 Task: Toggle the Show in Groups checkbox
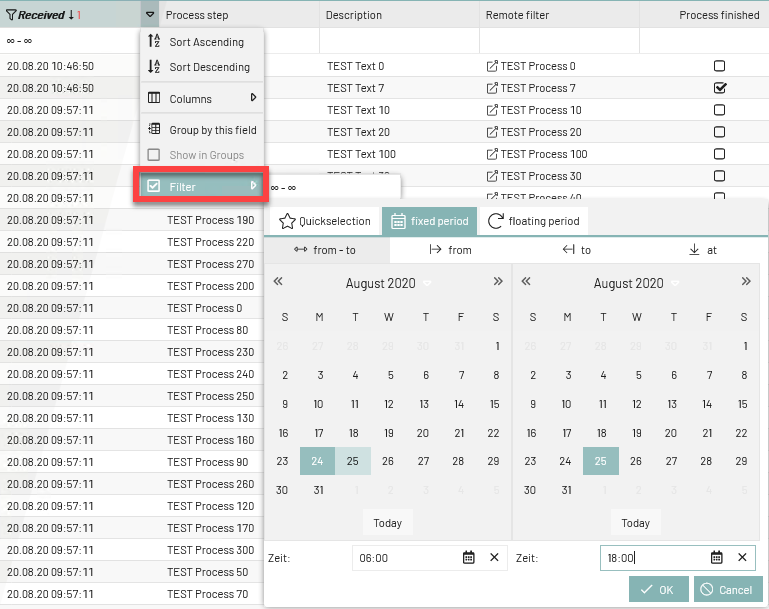[x=154, y=155]
